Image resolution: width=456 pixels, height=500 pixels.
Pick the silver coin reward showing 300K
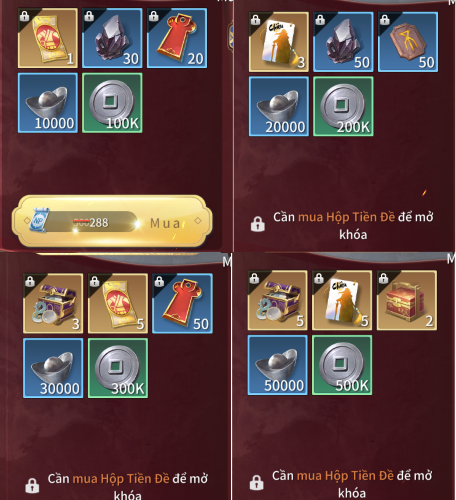coord(118,368)
